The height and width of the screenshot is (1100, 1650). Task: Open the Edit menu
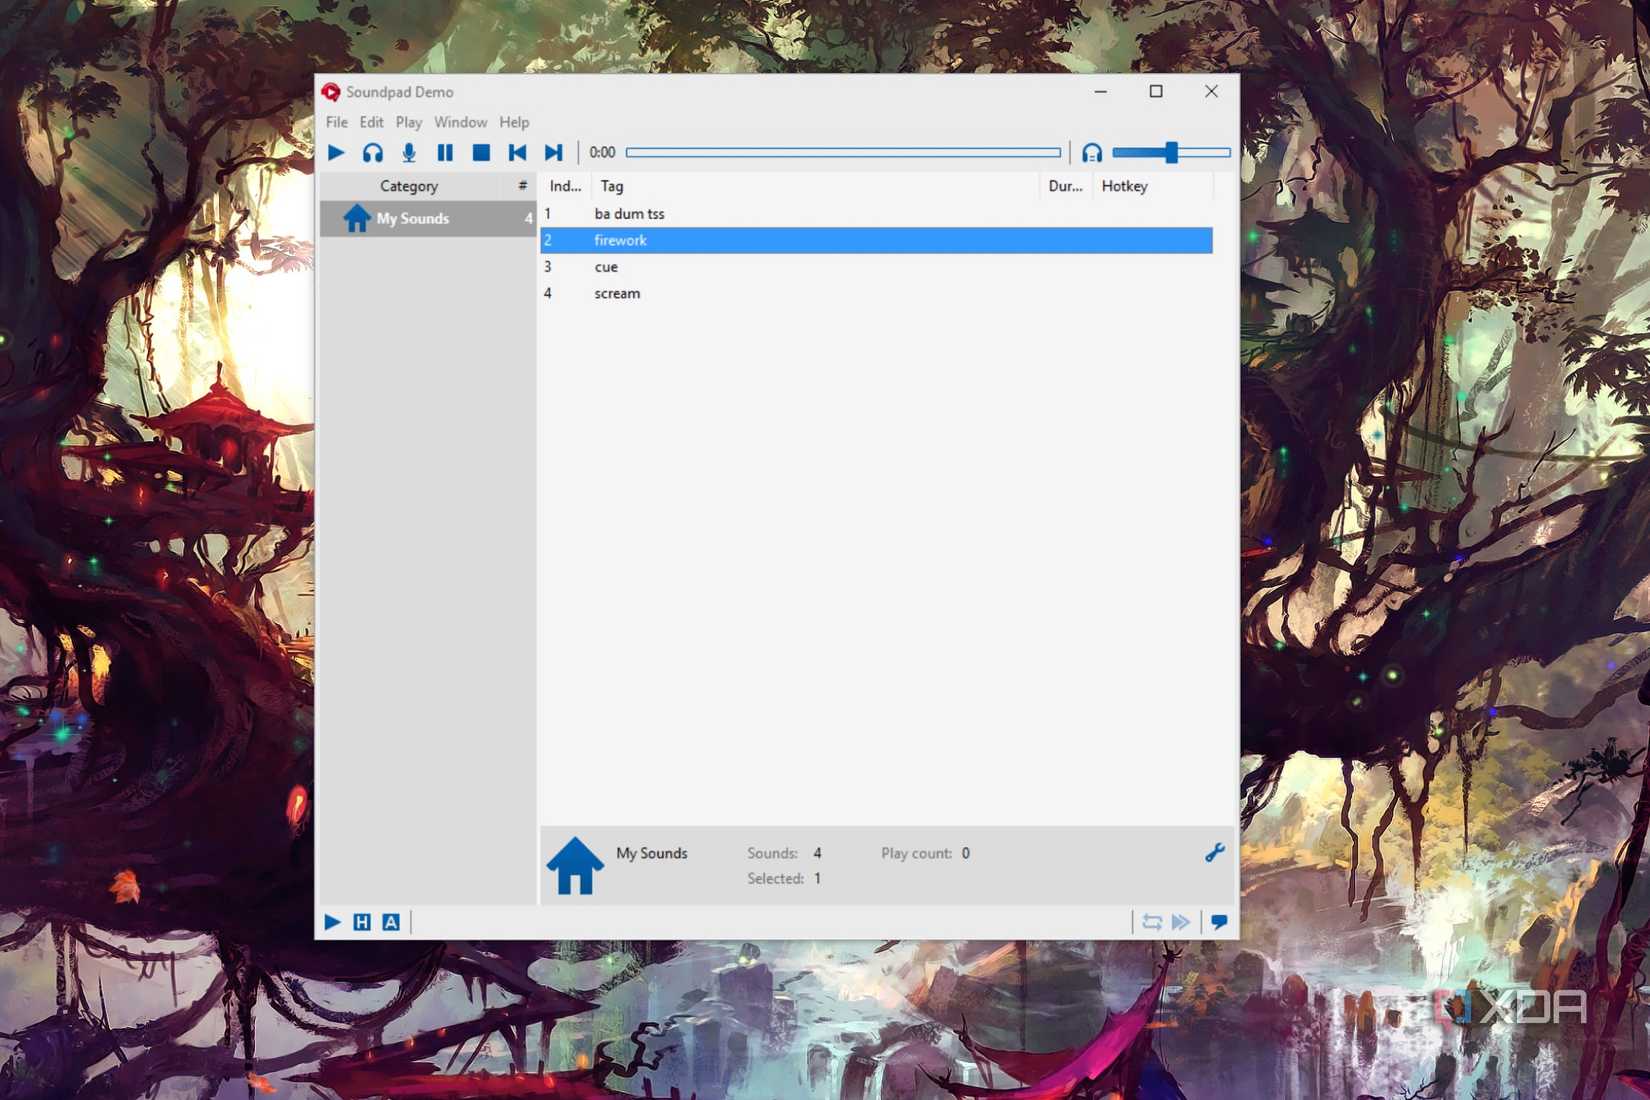coord(371,122)
